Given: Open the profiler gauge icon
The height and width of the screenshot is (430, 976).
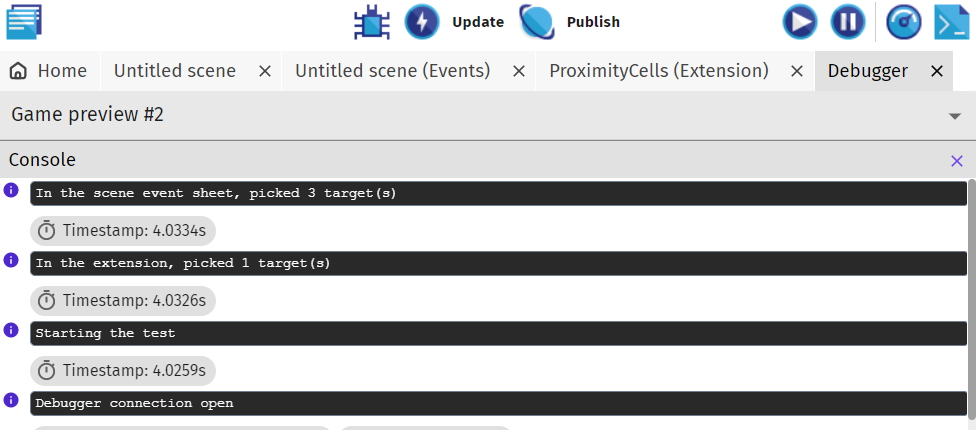Looking at the screenshot, I should coord(903,22).
